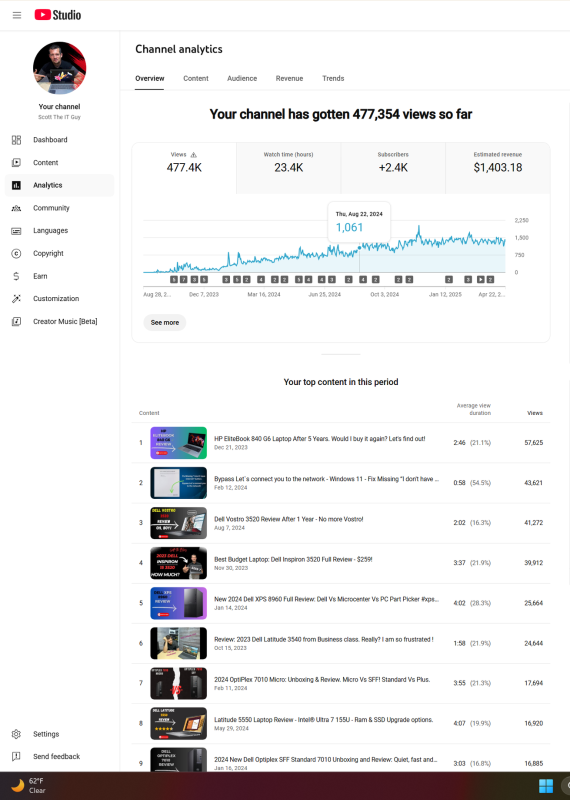Viewport: 570px width, 800px height.
Task: Click the 43,621 views value
Action: click(533, 483)
